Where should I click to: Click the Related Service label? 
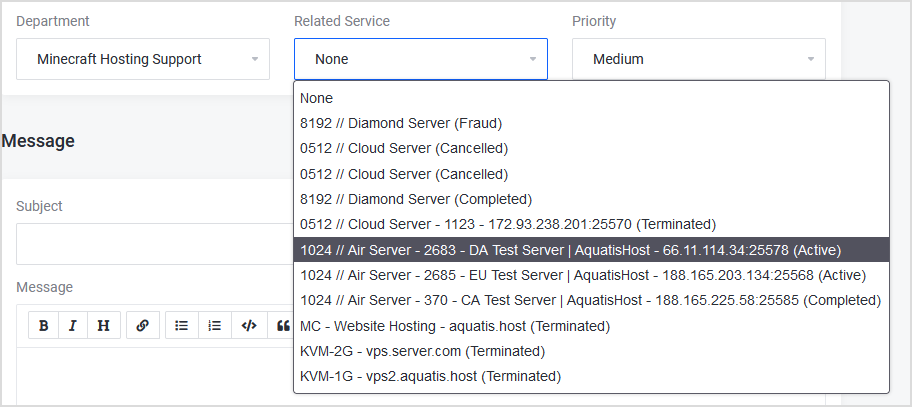point(342,21)
